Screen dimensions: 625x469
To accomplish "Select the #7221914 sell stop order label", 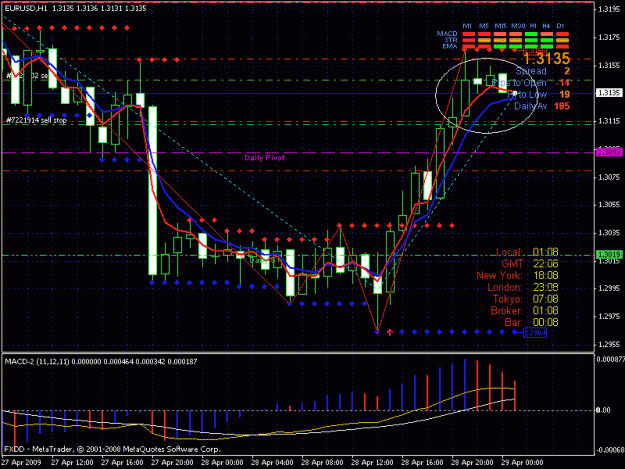I will coord(36,120).
